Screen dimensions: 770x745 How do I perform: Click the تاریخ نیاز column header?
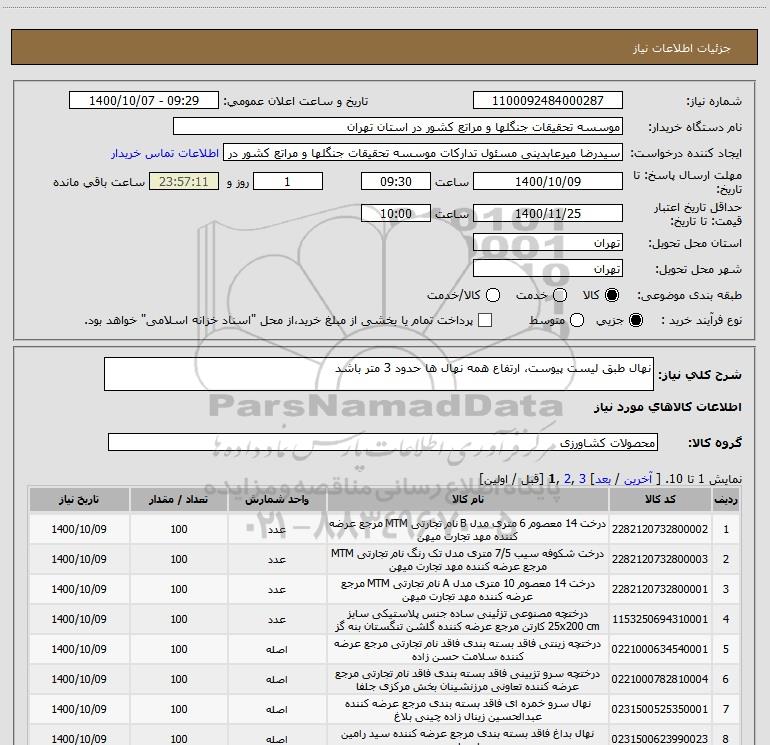(79, 499)
